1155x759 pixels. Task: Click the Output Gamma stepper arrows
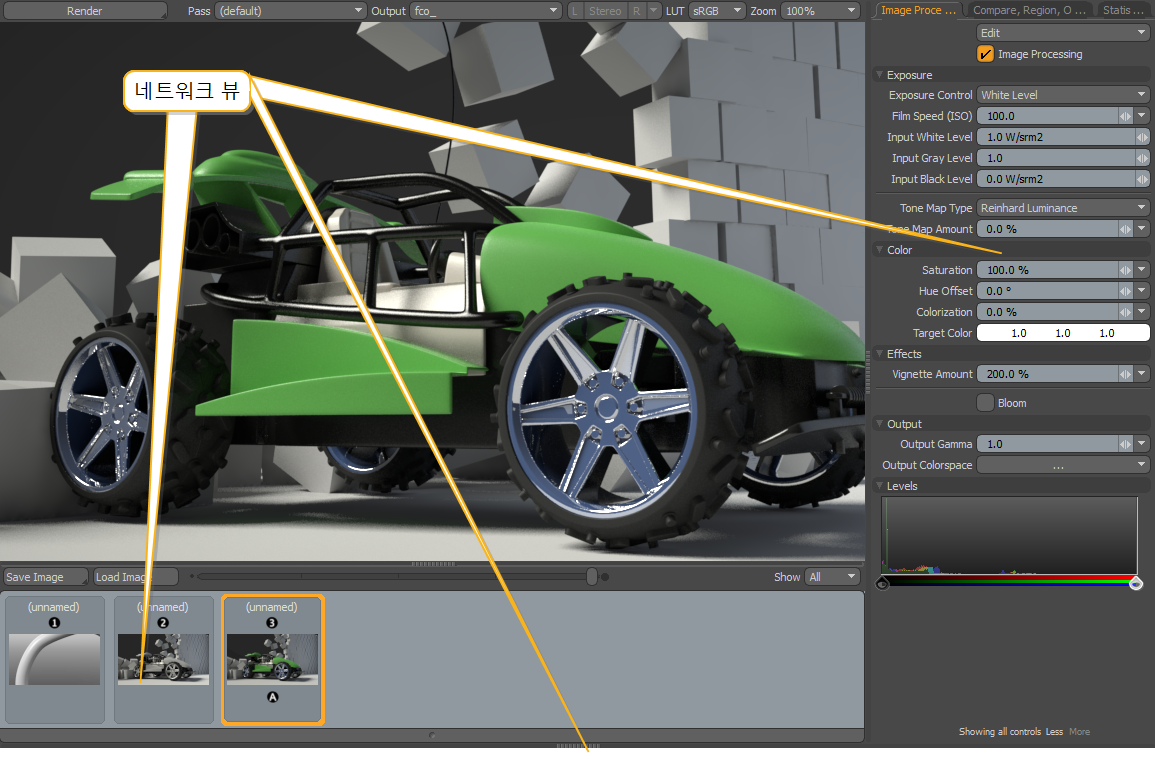1126,444
